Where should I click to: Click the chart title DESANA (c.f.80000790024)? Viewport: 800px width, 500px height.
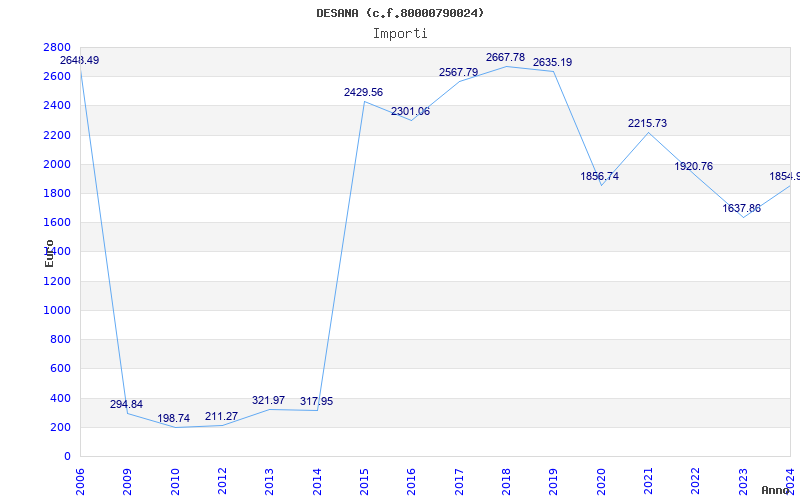(x=400, y=13)
